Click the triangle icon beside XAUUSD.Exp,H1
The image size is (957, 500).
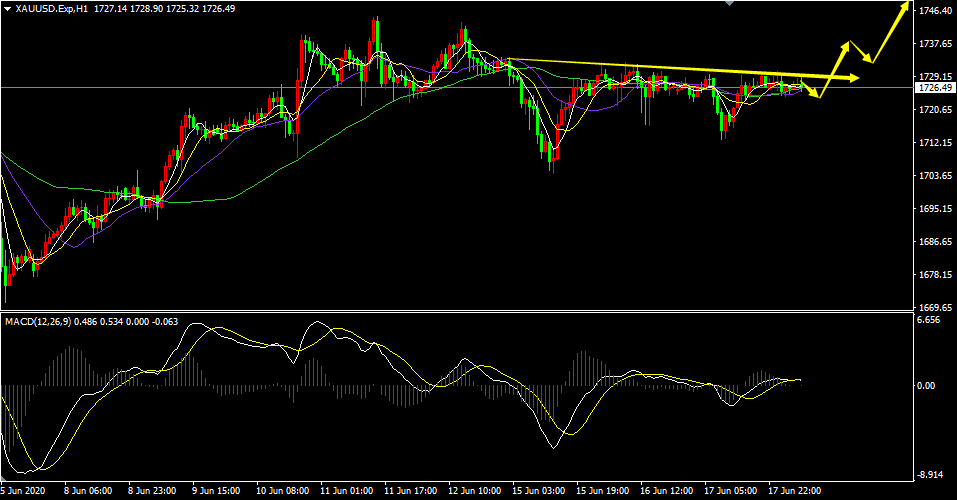[x=6, y=7]
